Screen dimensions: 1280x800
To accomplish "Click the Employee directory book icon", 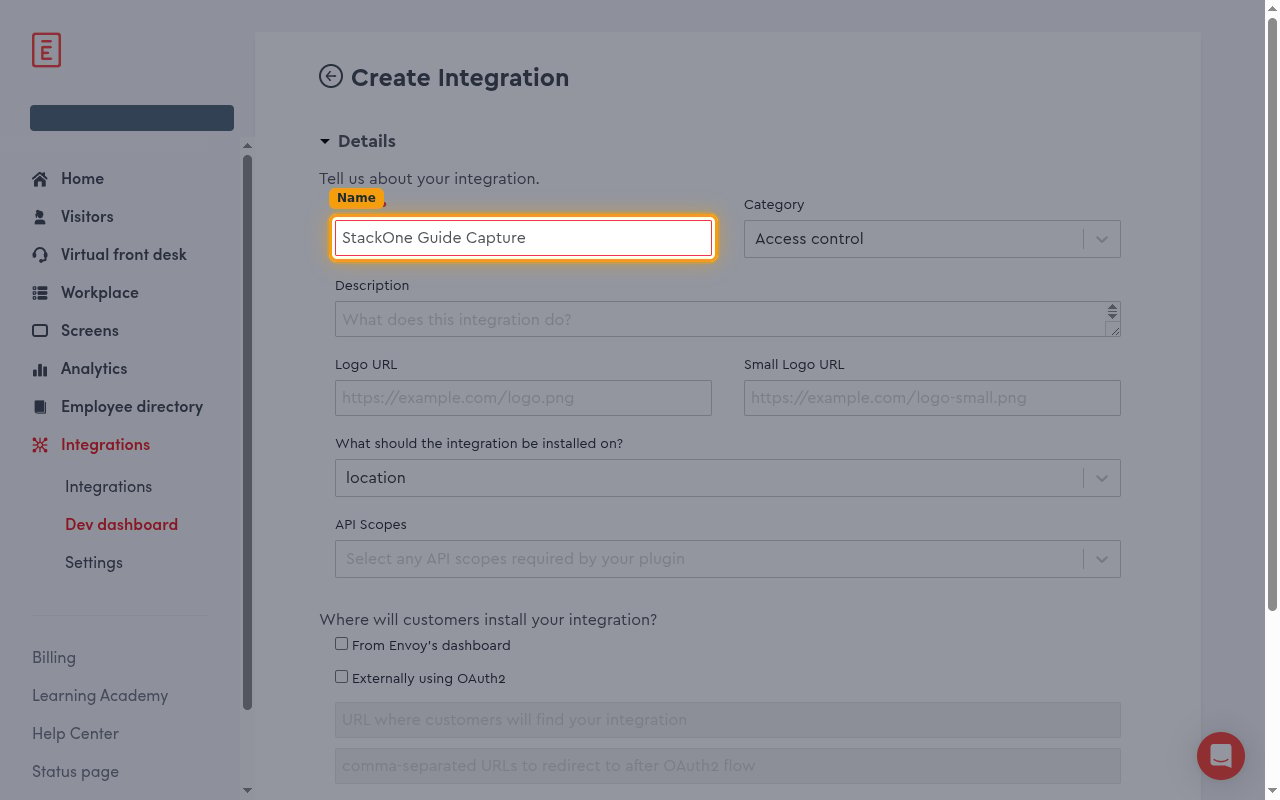I will click(x=40, y=407).
